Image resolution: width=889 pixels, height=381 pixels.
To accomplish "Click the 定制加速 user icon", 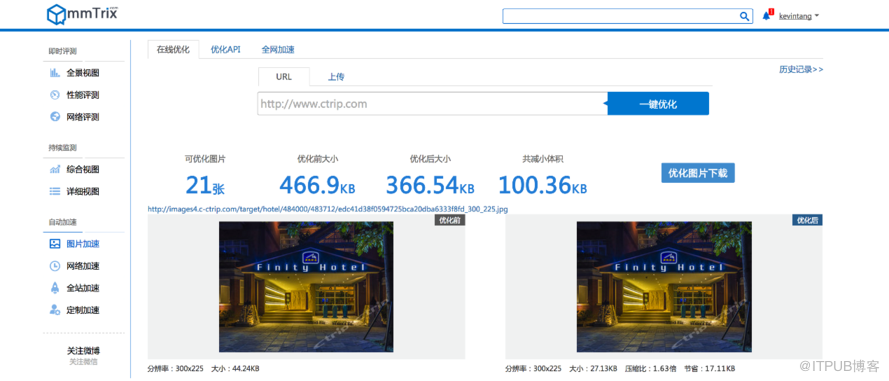I will (55, 310).
